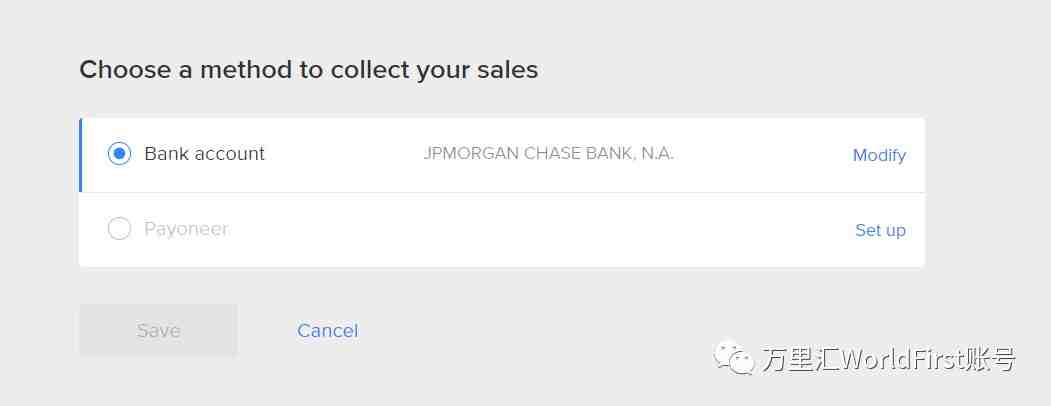Click the WorldFirst watermark text

pos(888,360)
